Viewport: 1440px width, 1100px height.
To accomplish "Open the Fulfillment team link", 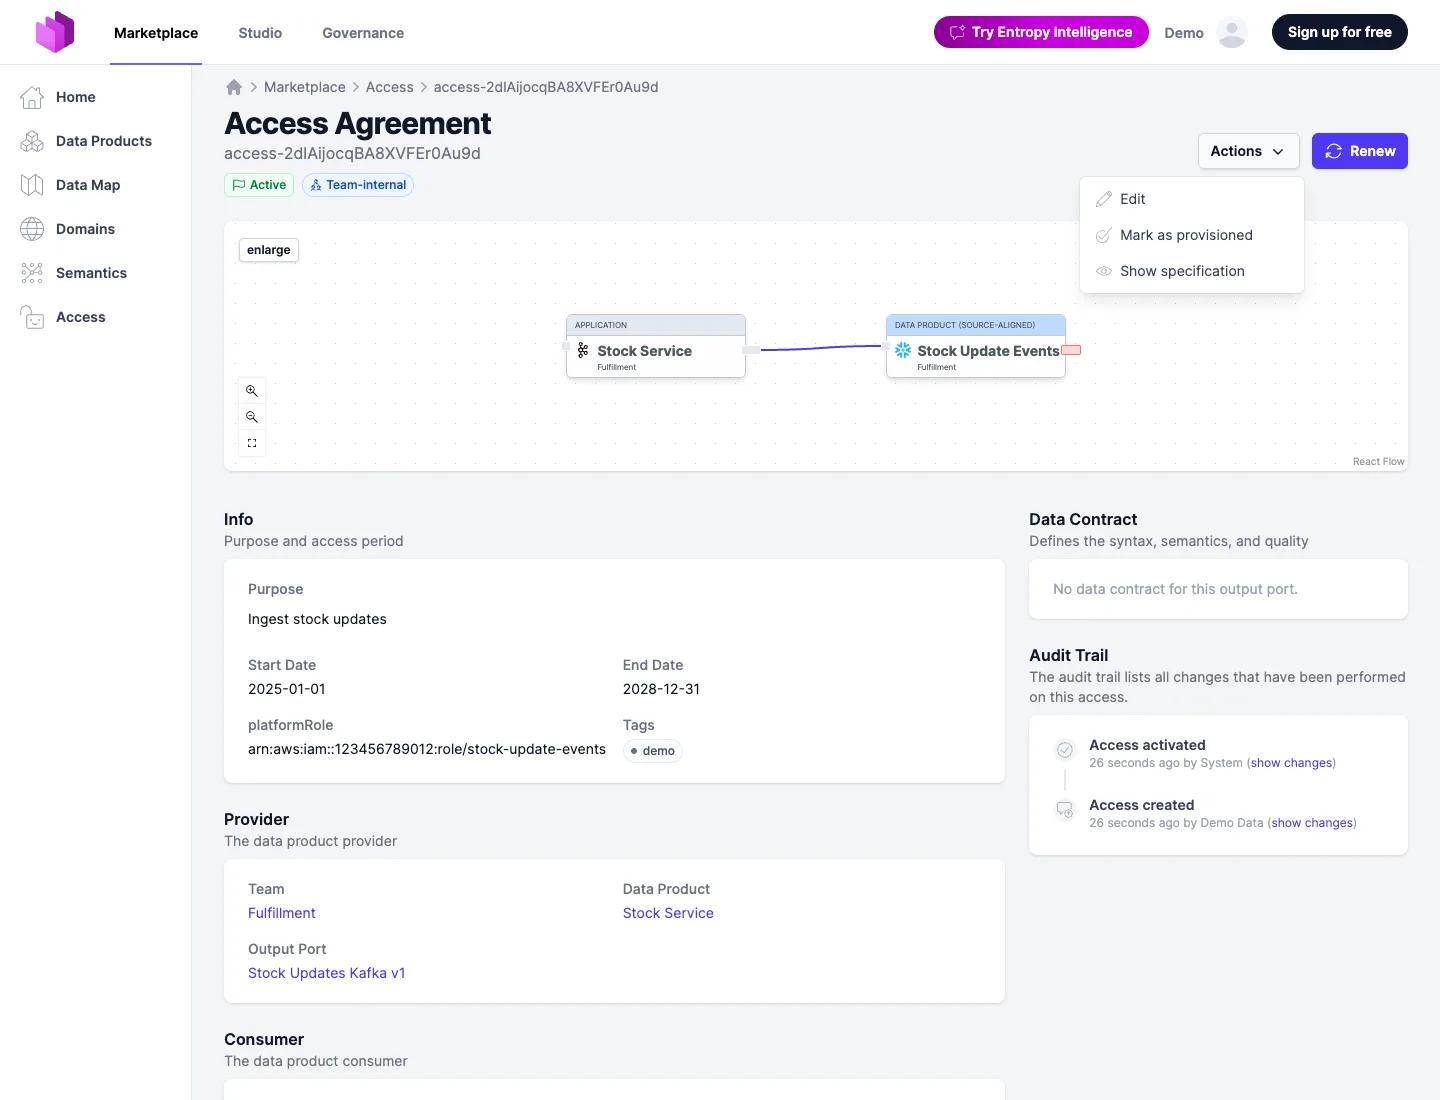I will 282,913.
